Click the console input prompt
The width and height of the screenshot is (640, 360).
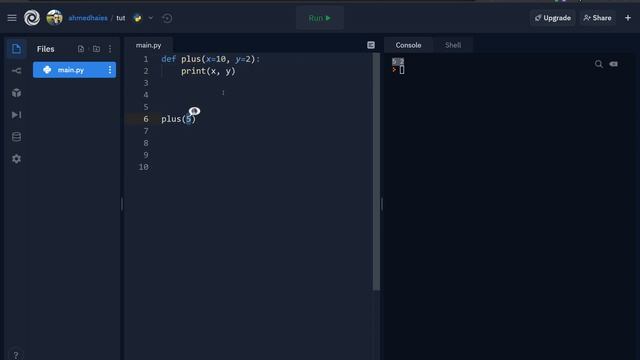(x=402, y=70)
